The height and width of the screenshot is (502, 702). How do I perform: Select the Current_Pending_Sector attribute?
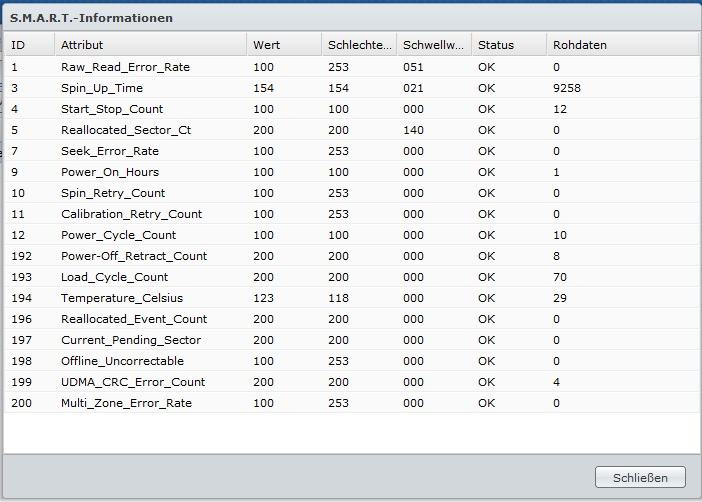tap(131, 340)
